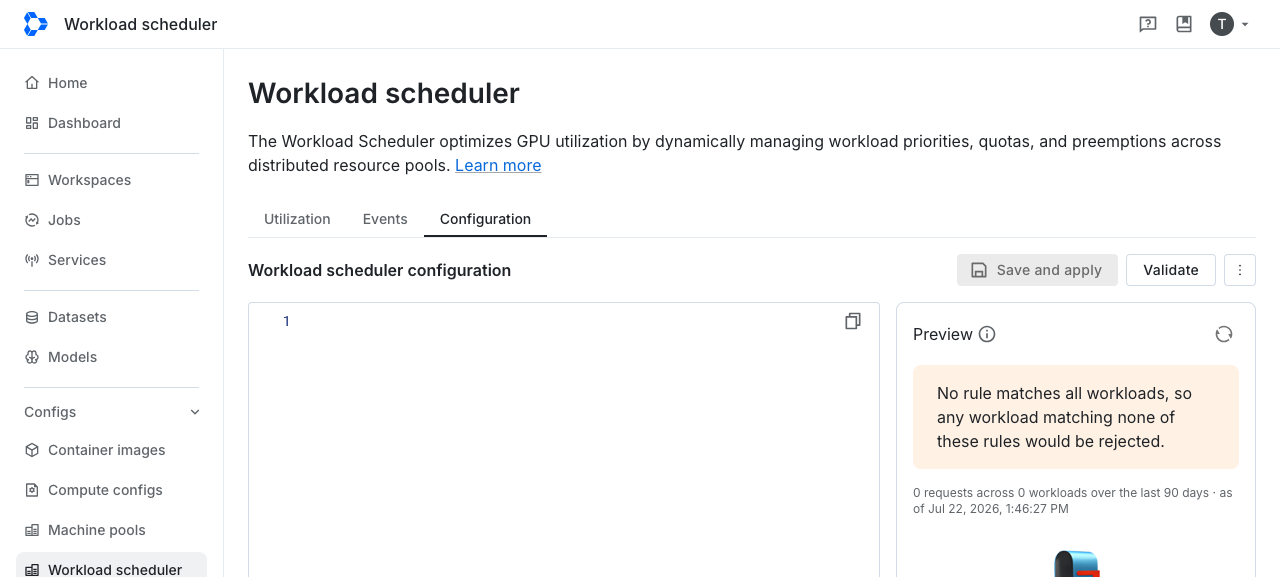This screenshot has width=1280, height=577.
Task: Click the Home sidebar icon
Action: click(x=32, y=83)
